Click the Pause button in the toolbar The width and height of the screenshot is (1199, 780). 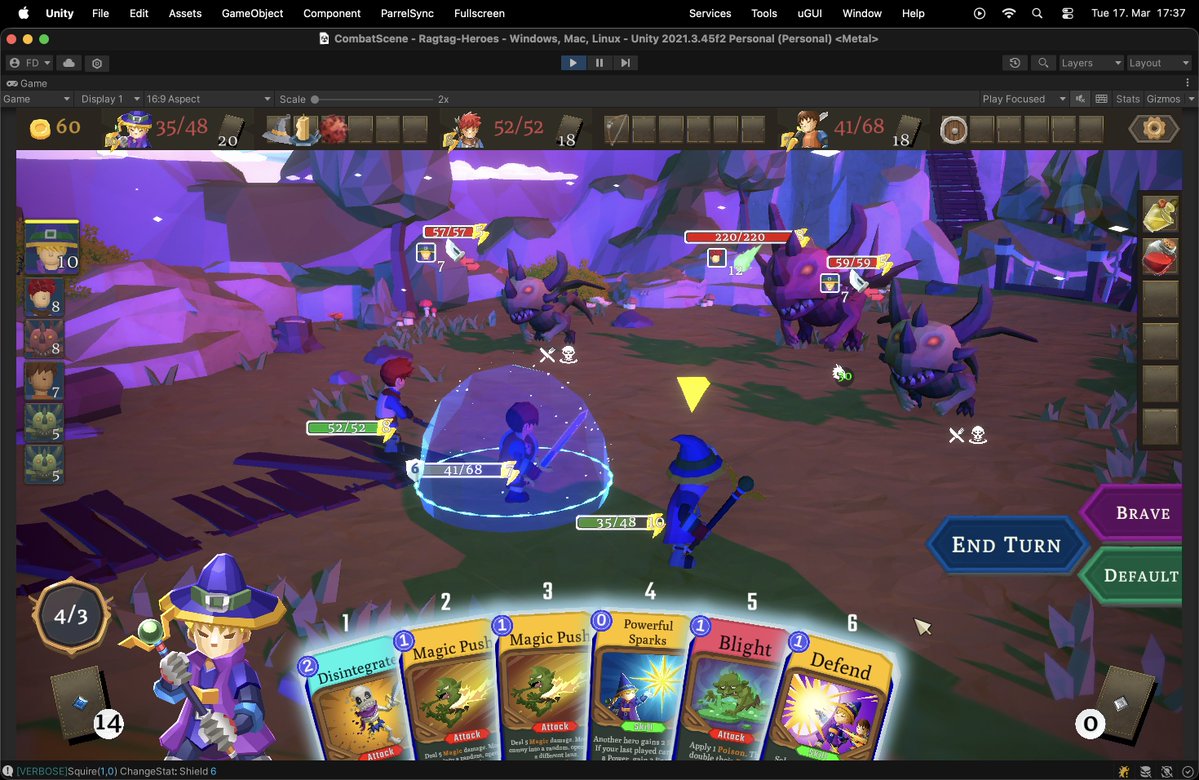pyautogui.click(x=597, y=63)
